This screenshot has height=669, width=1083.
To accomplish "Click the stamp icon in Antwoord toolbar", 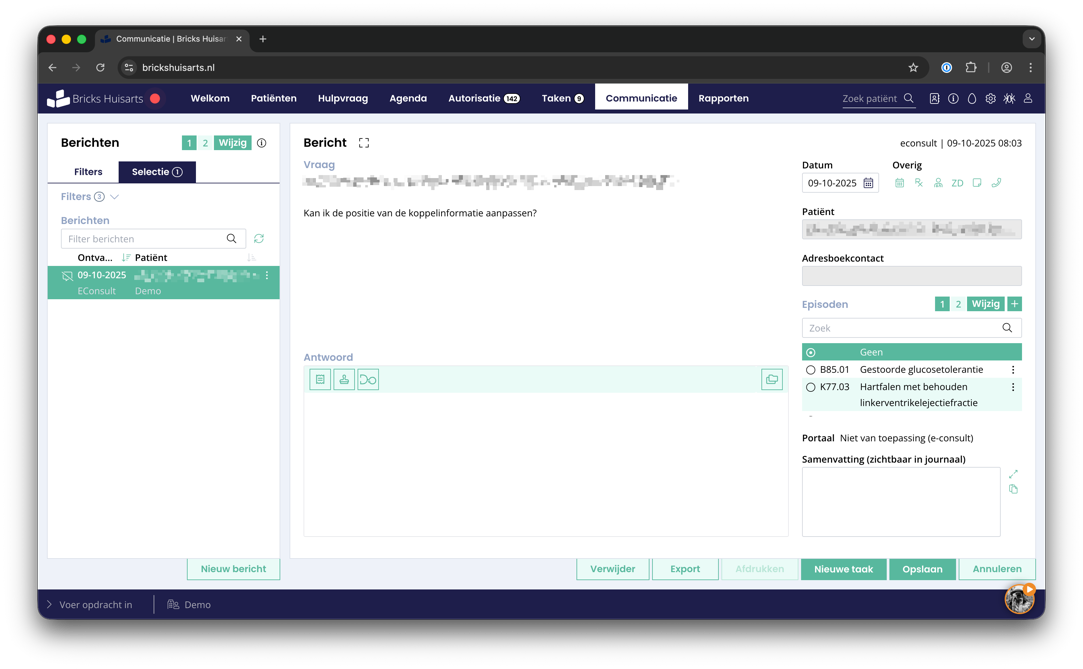I will 344,380.
